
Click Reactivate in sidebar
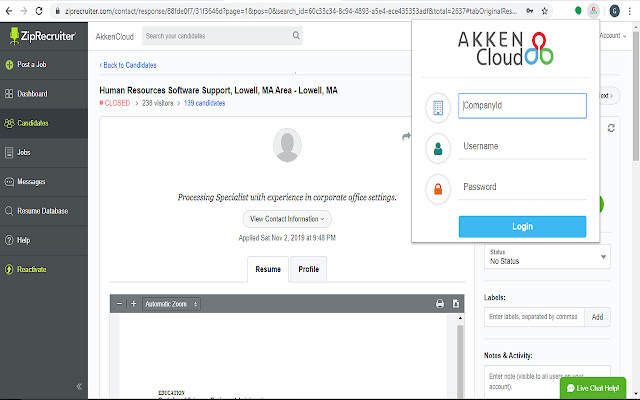click(x=44, y=269)
